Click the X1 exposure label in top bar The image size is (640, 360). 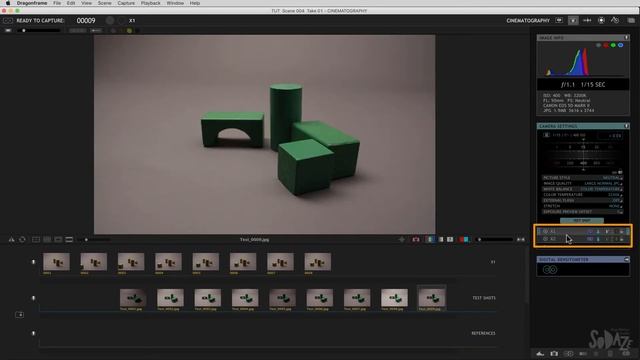132,20
